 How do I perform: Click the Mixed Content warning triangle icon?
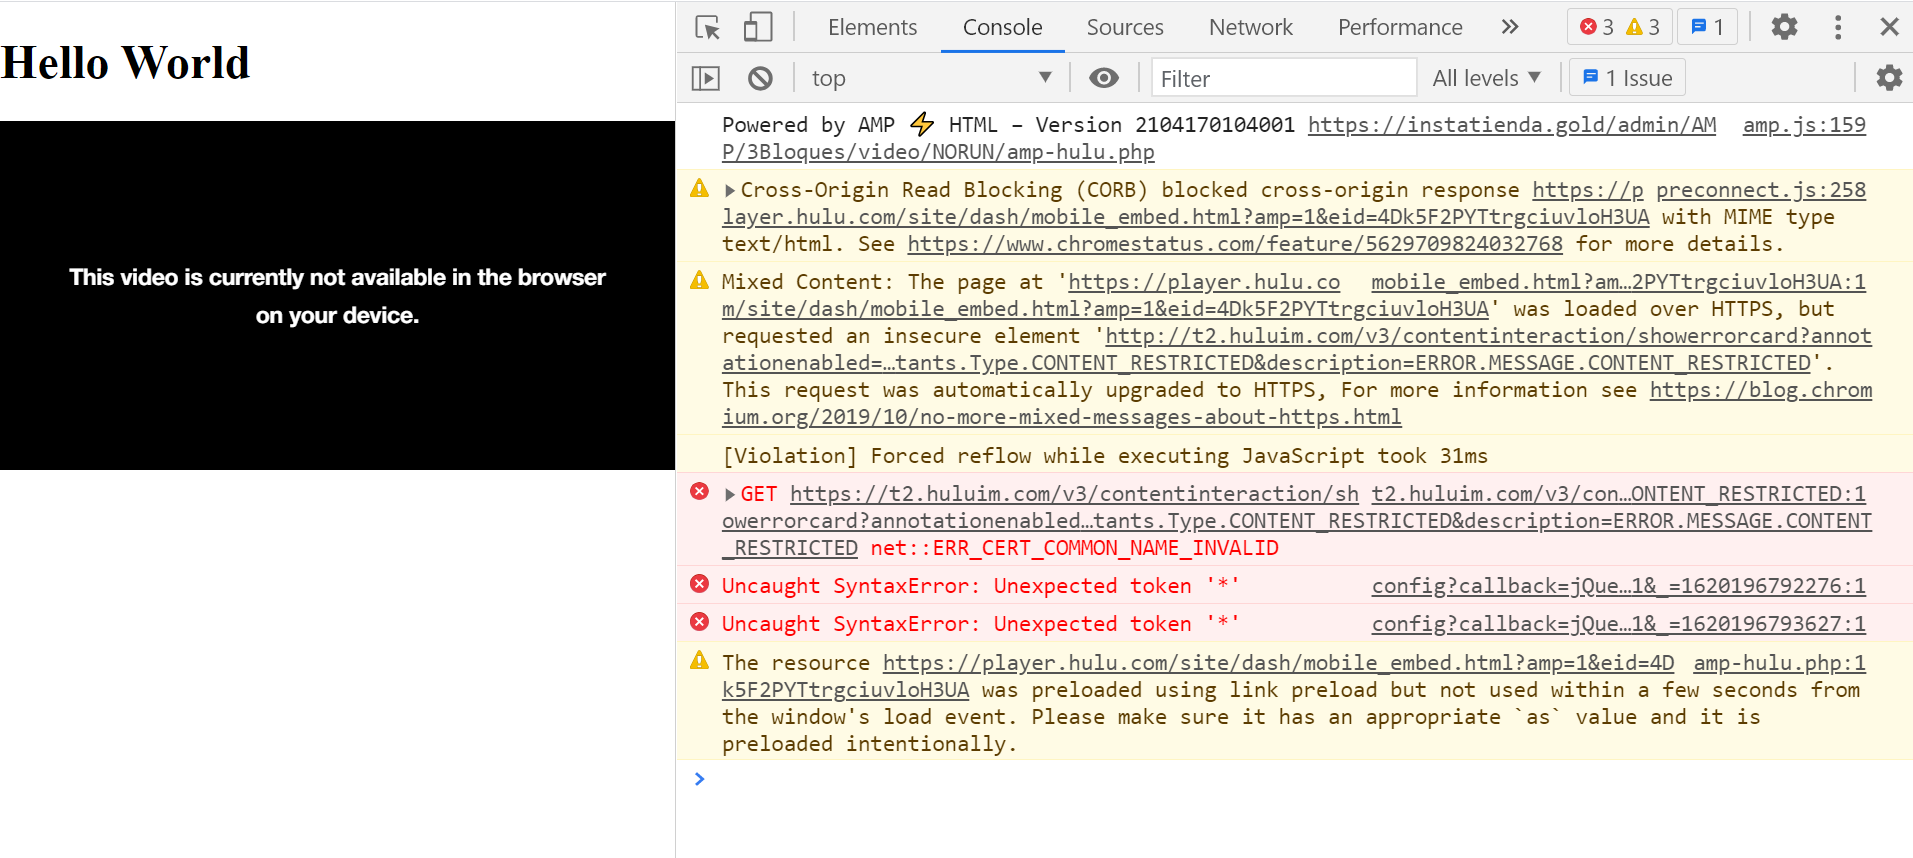pos(700,280)
